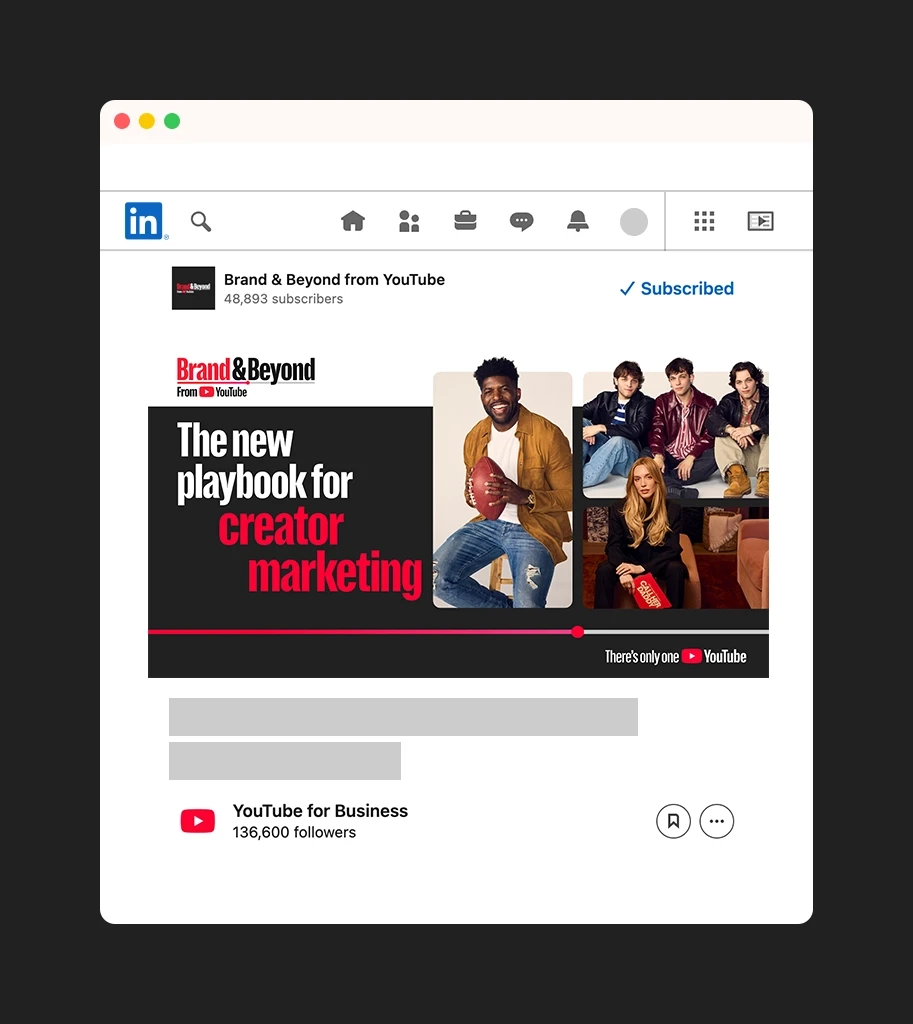Open the Learning video icon

click(760, 221)
